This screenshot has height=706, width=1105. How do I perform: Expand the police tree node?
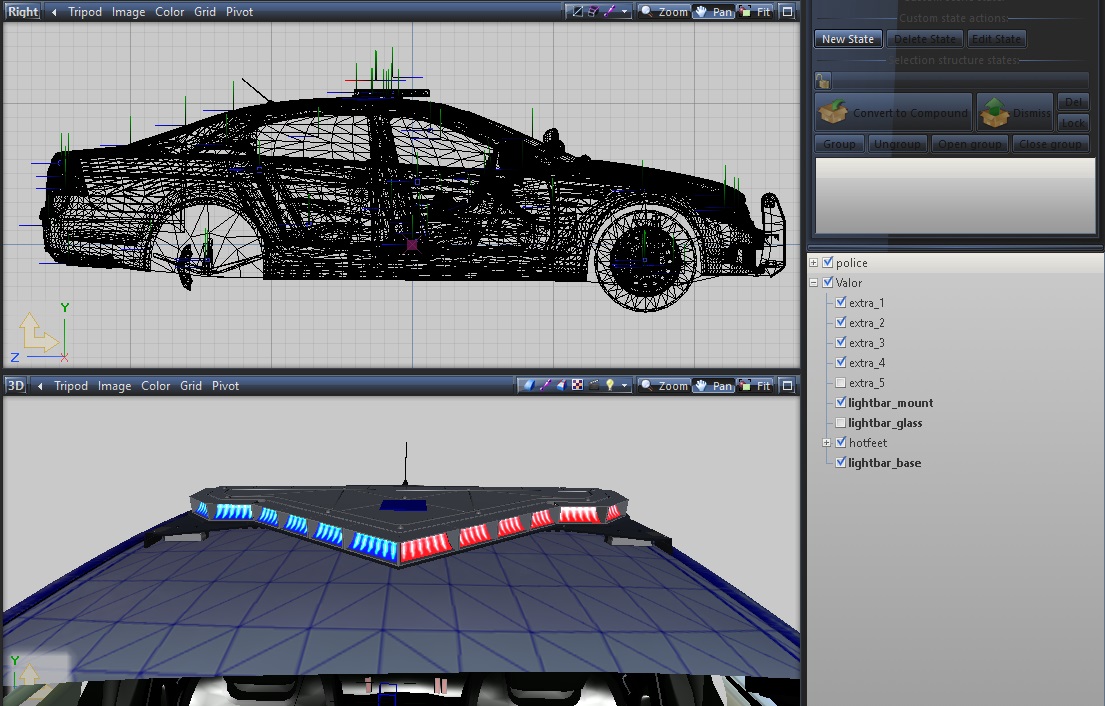click(814, 263)
